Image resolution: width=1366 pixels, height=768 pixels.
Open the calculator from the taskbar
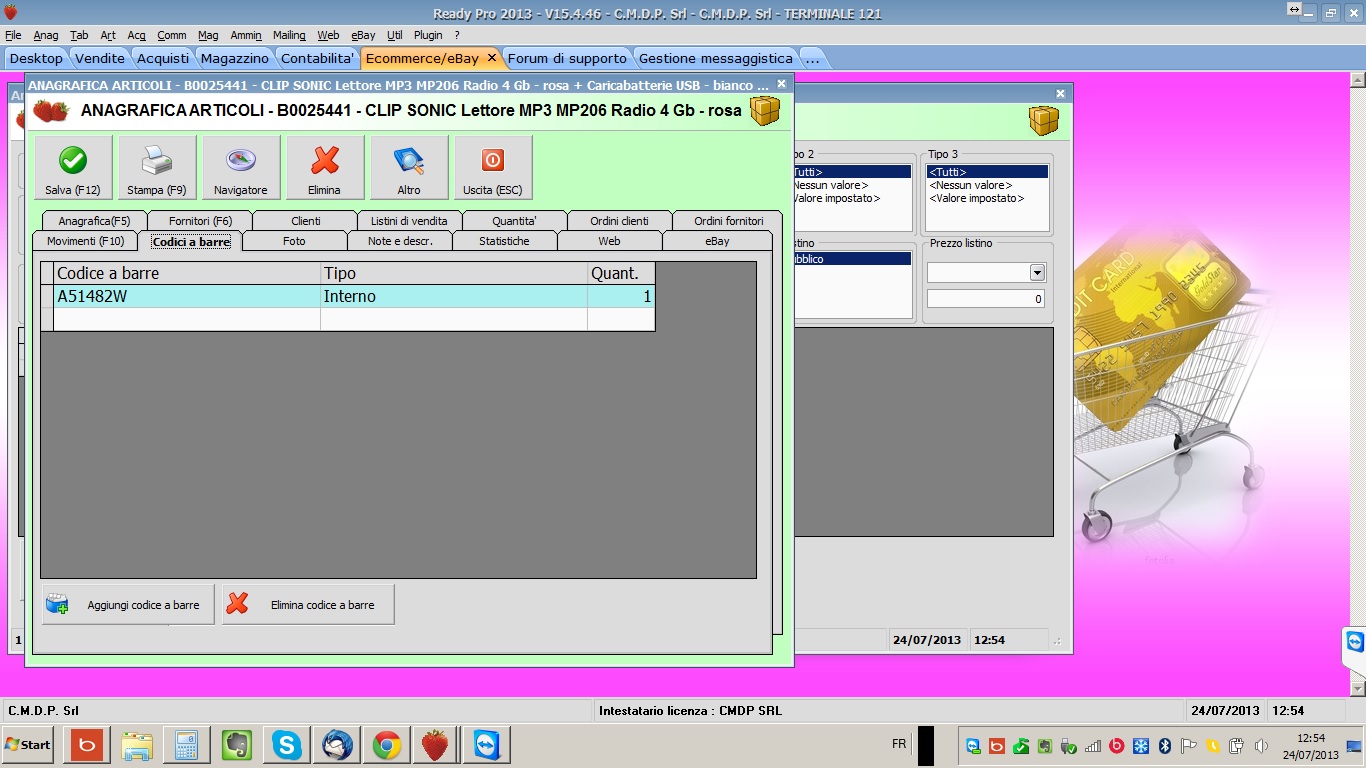pyautogui.click(x=187, y=745)
